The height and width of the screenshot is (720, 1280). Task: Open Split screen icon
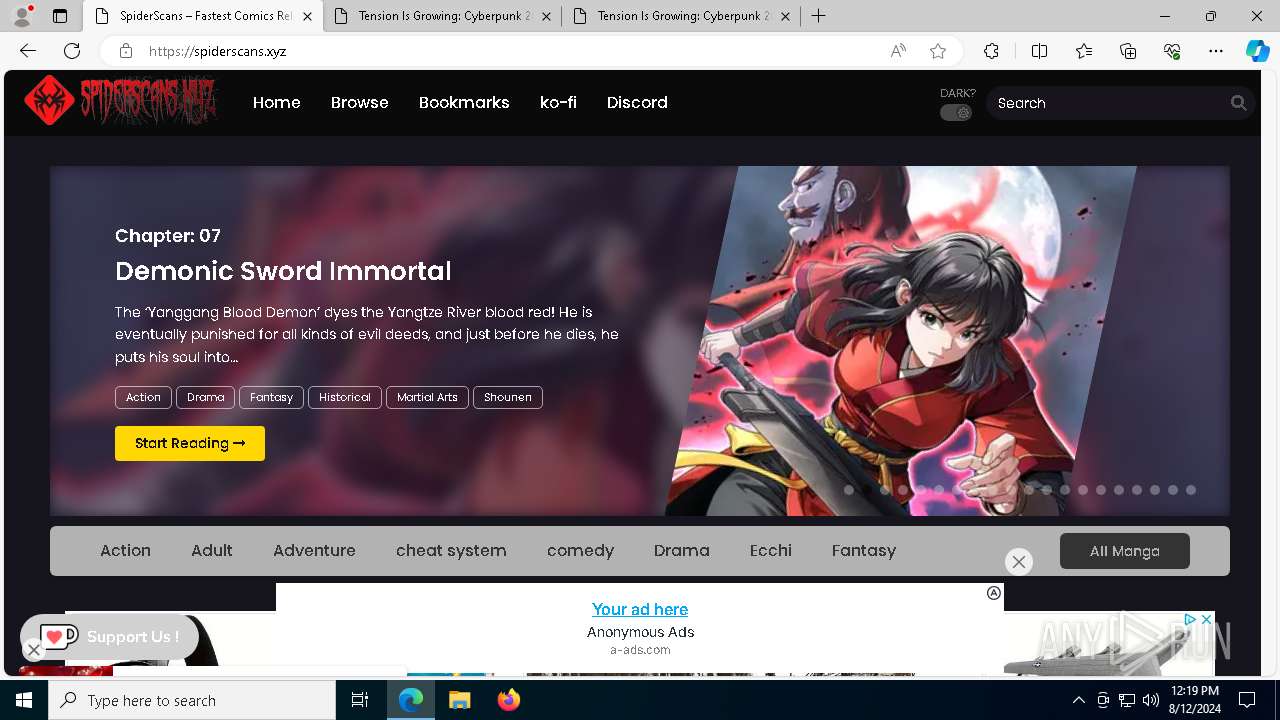click(1039, 51)
